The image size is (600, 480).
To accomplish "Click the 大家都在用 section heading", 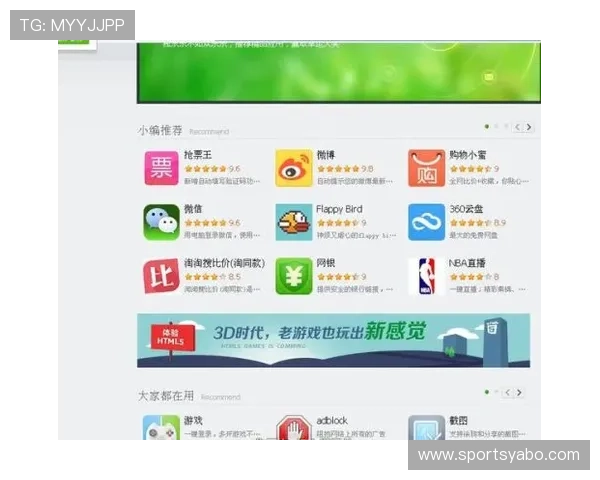I will [166, 396].
